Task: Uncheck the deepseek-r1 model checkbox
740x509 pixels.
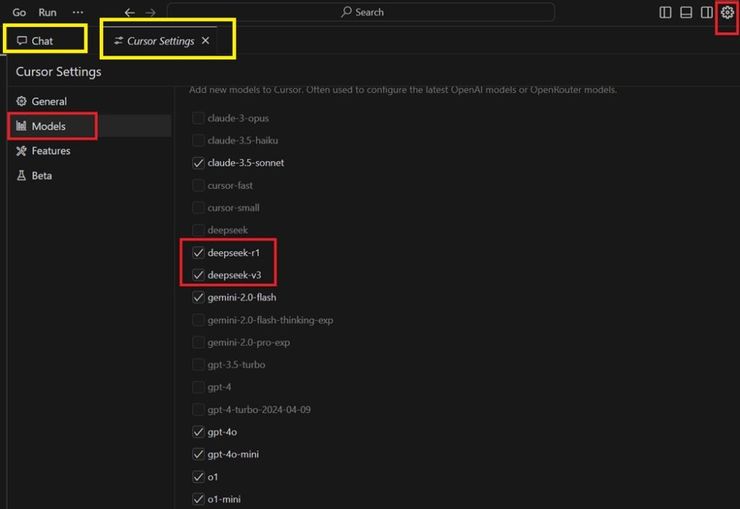Action: click(x=198, y=252)
